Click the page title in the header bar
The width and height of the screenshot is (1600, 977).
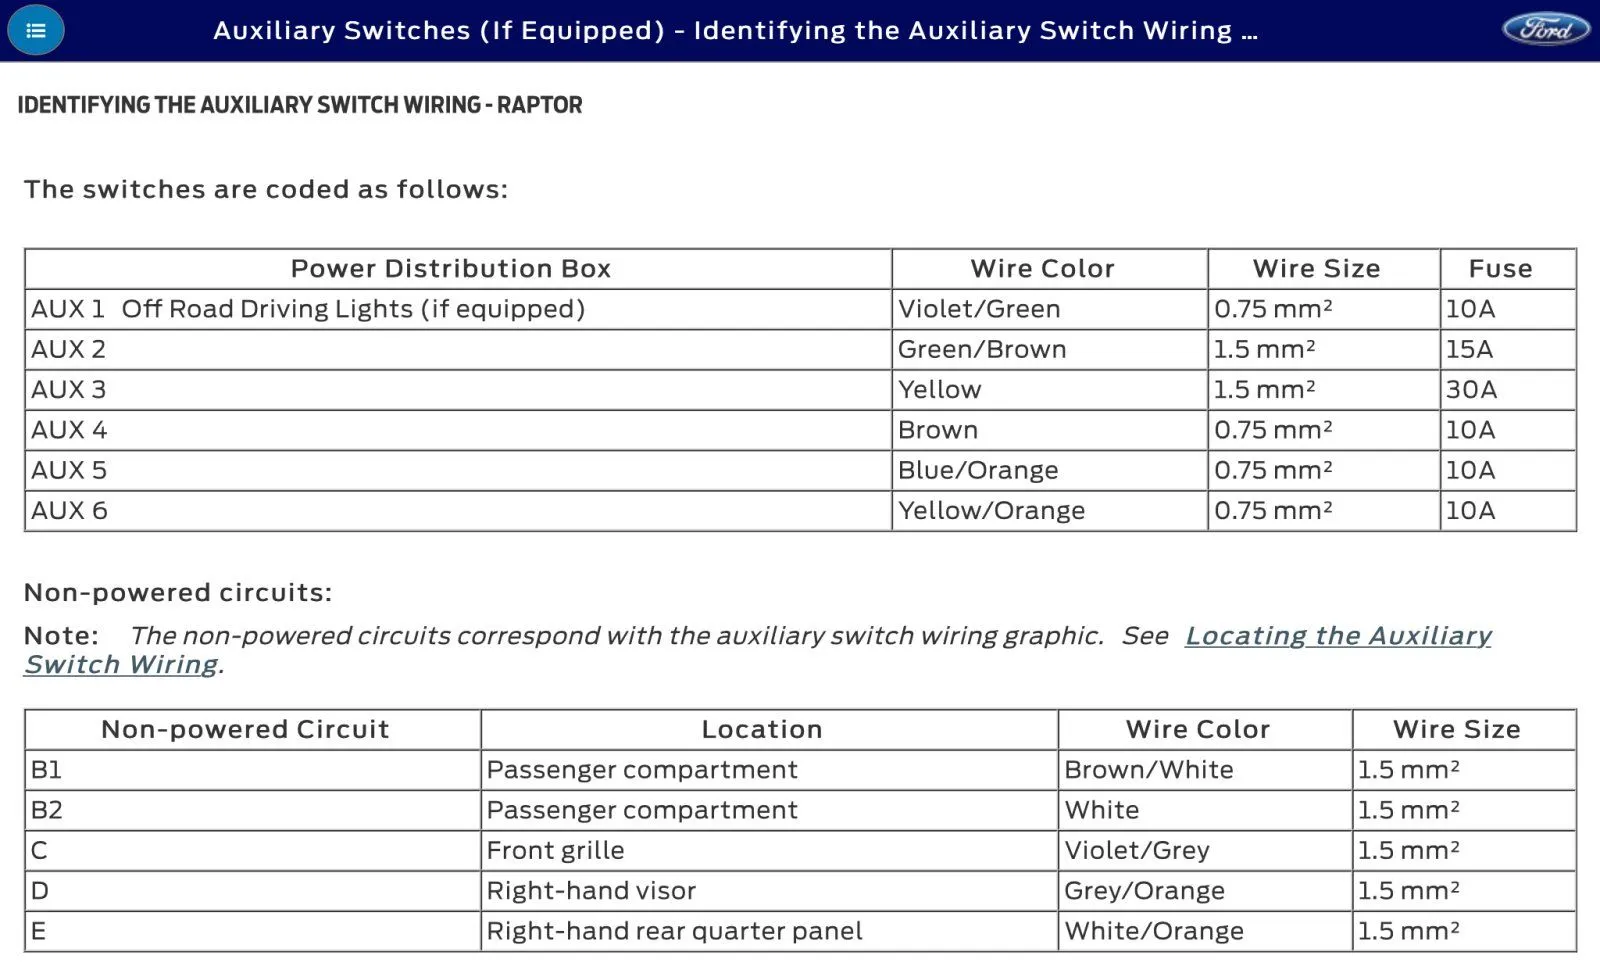(735, 30)
